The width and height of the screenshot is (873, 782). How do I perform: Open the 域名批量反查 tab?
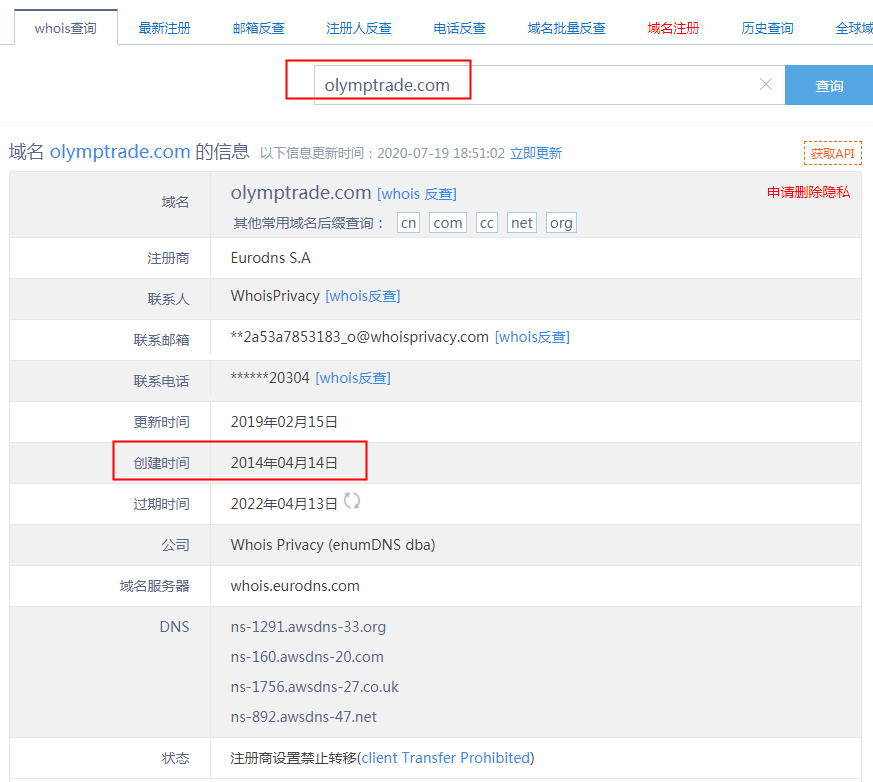click(x=566, y=28)
